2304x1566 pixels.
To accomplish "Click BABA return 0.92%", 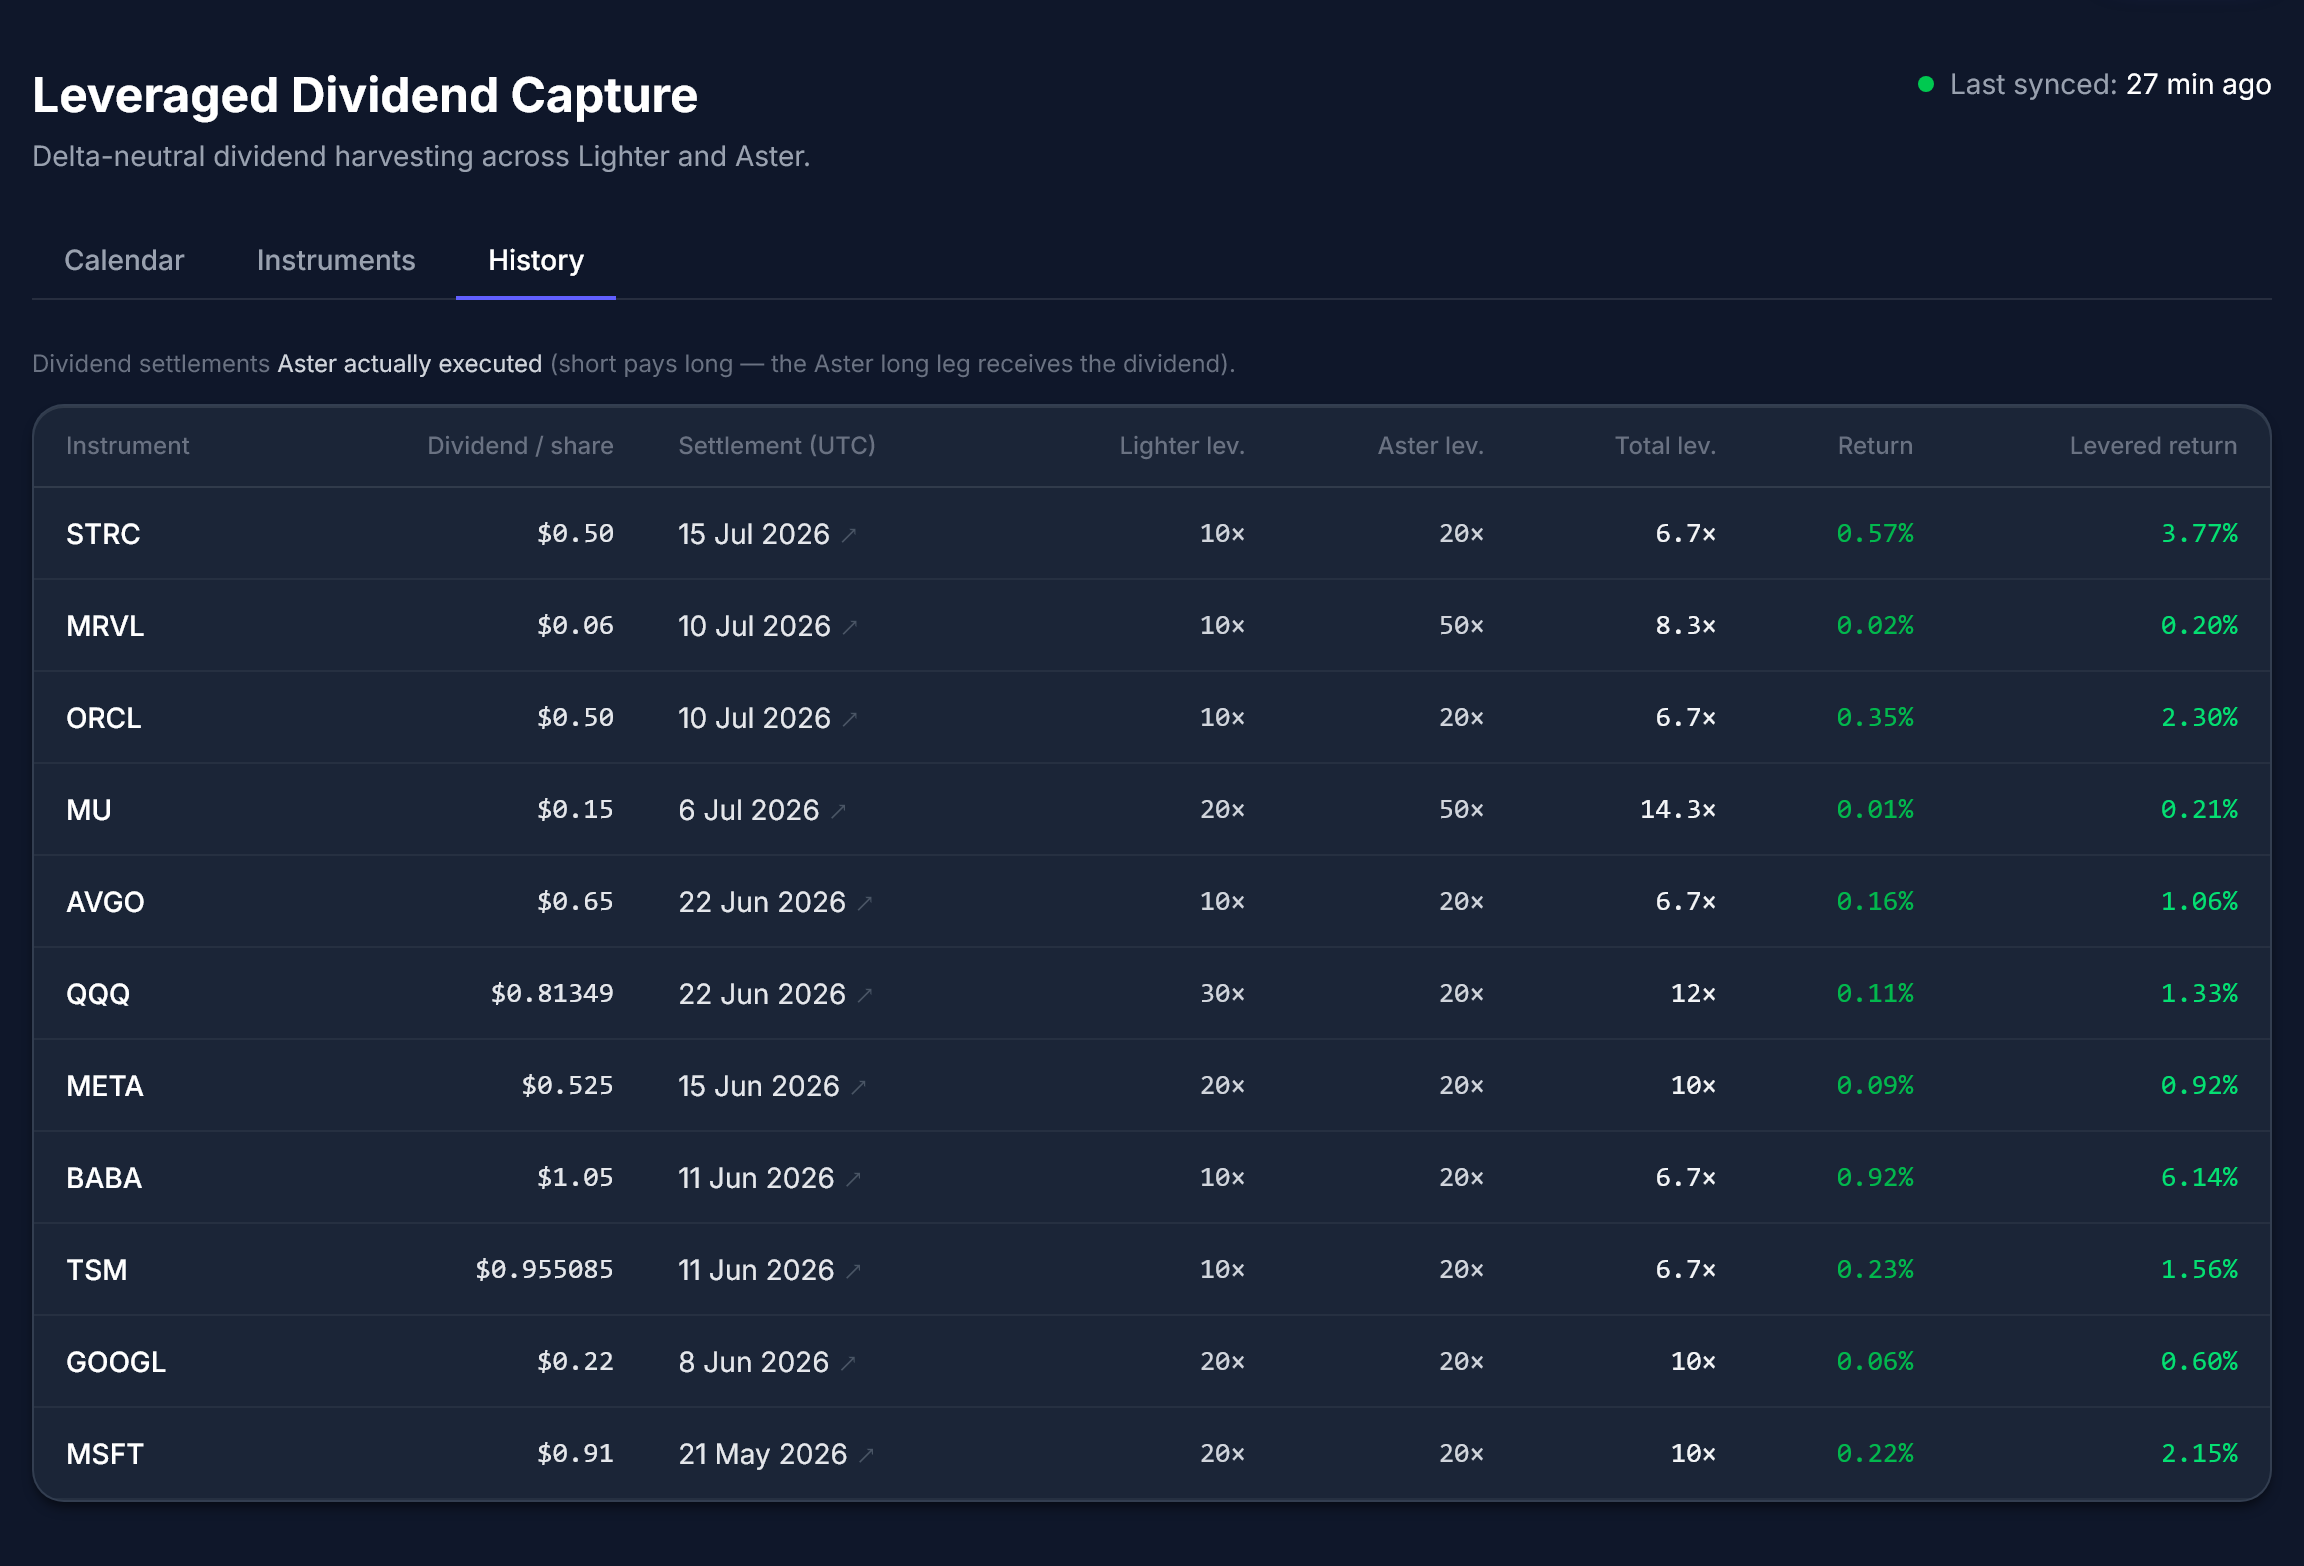I will tap(1875, 1177).
